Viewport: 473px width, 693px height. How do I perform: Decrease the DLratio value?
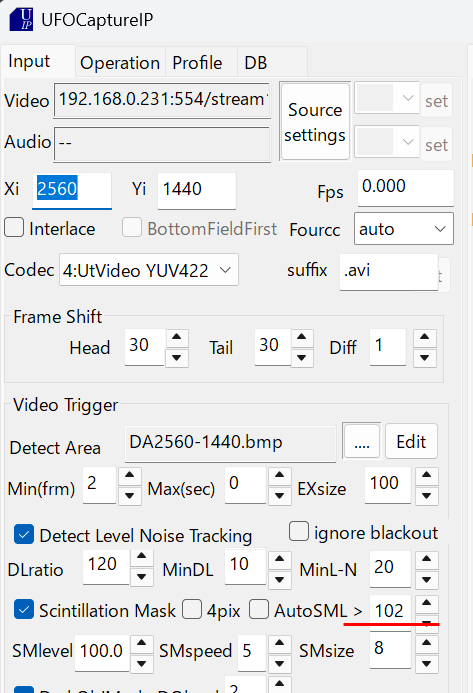pos(141,577)
